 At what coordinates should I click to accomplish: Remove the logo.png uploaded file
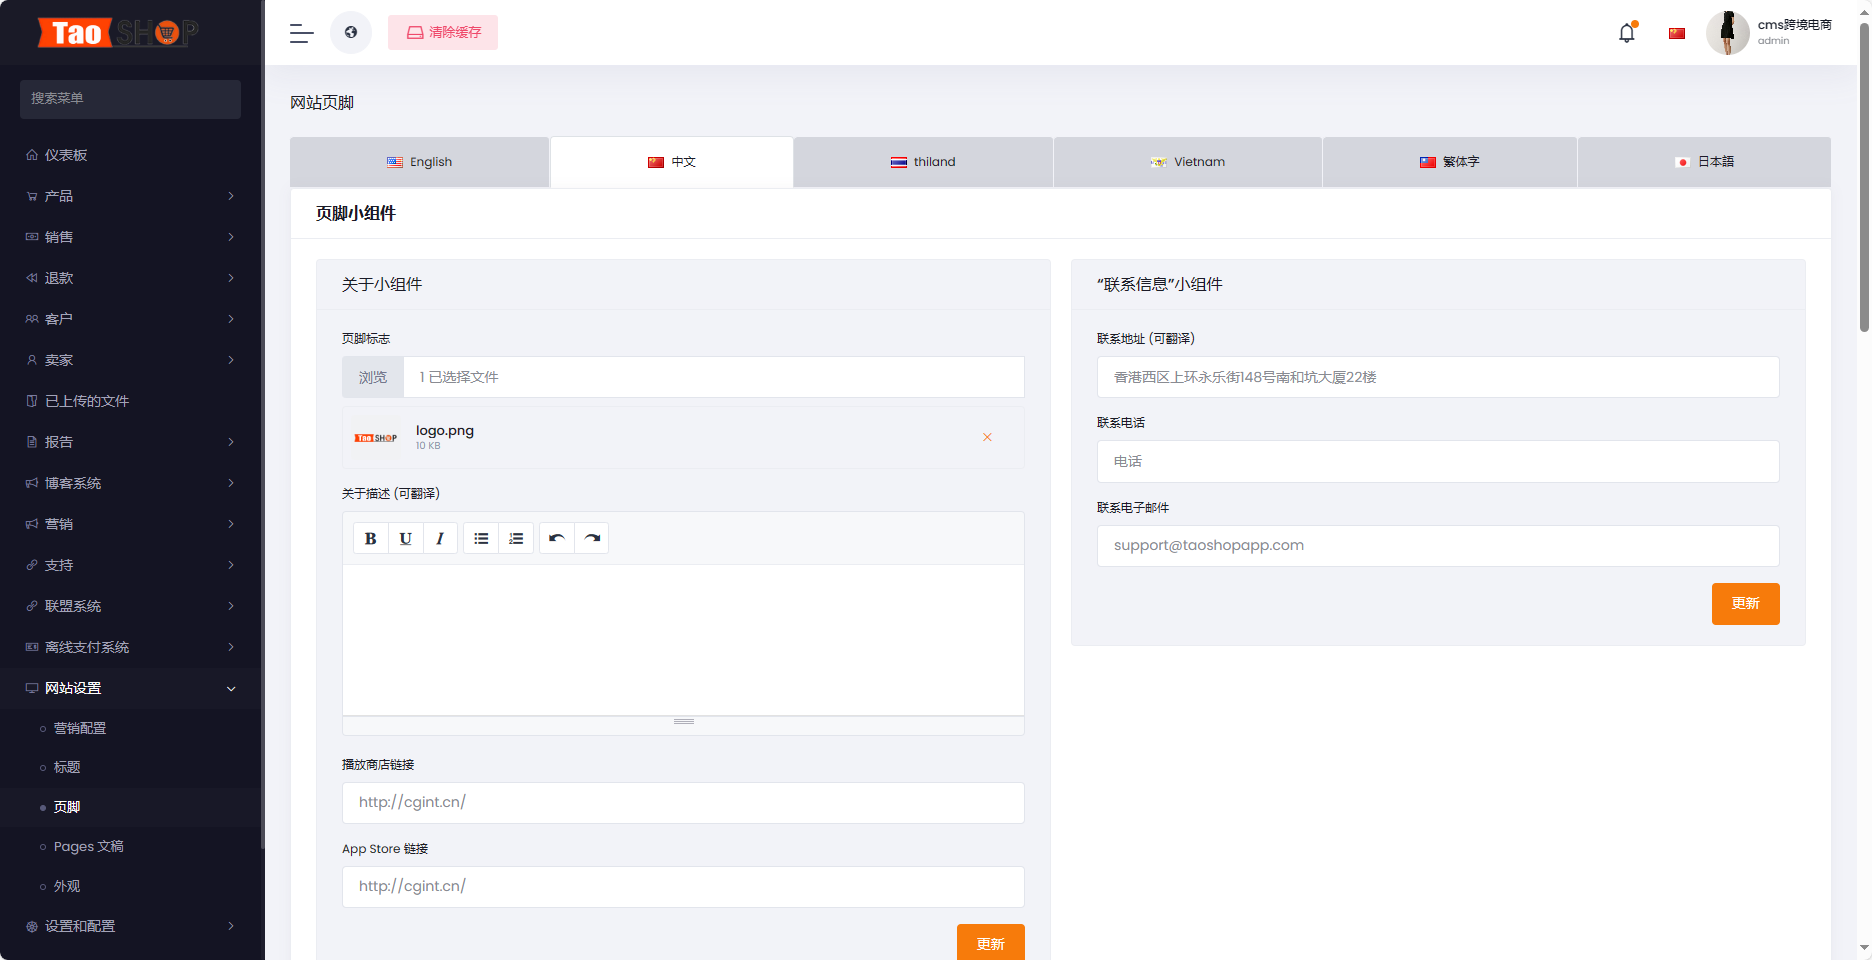pos(987,437)
